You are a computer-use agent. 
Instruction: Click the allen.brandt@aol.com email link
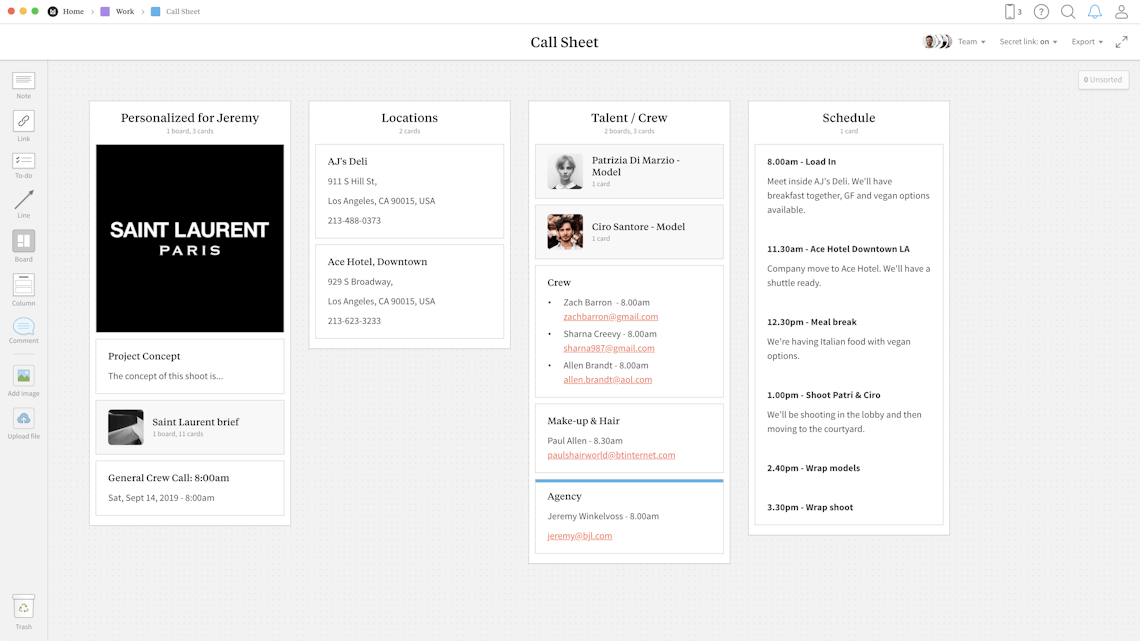pyautogui.click(x=608, y=379)
